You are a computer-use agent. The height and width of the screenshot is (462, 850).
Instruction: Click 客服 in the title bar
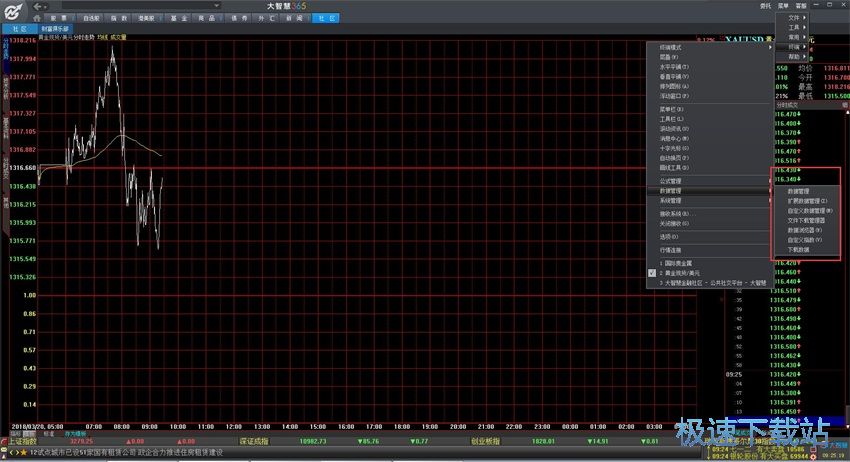[801, 6]
